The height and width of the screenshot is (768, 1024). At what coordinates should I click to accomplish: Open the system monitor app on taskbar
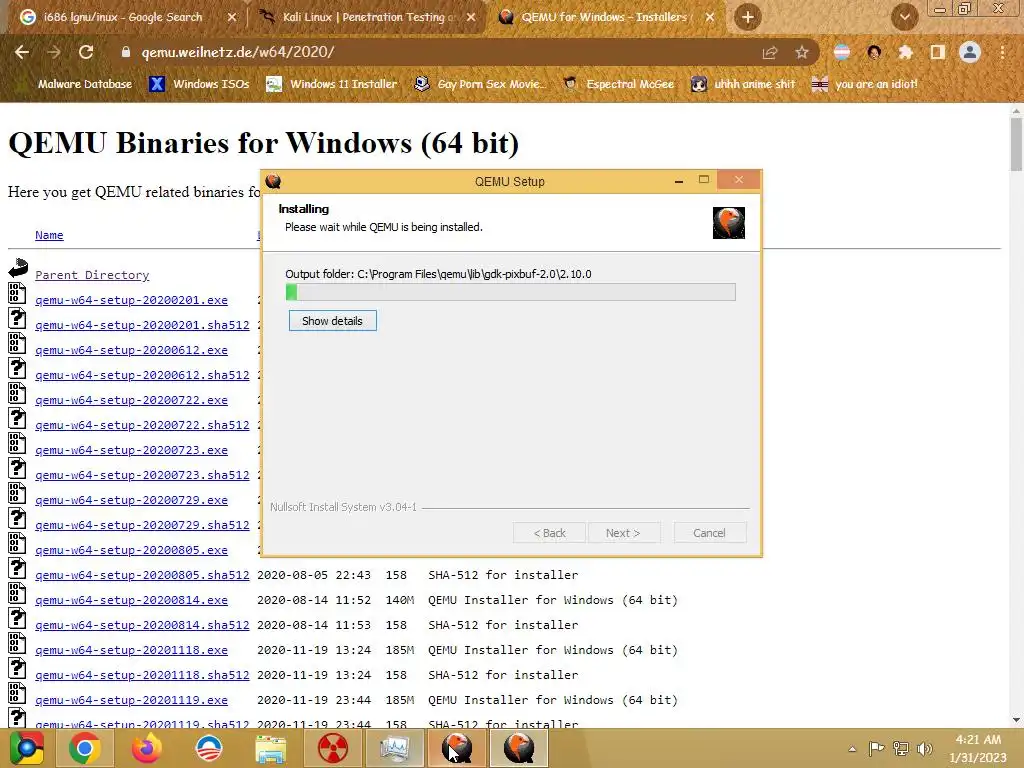point(394,748)
